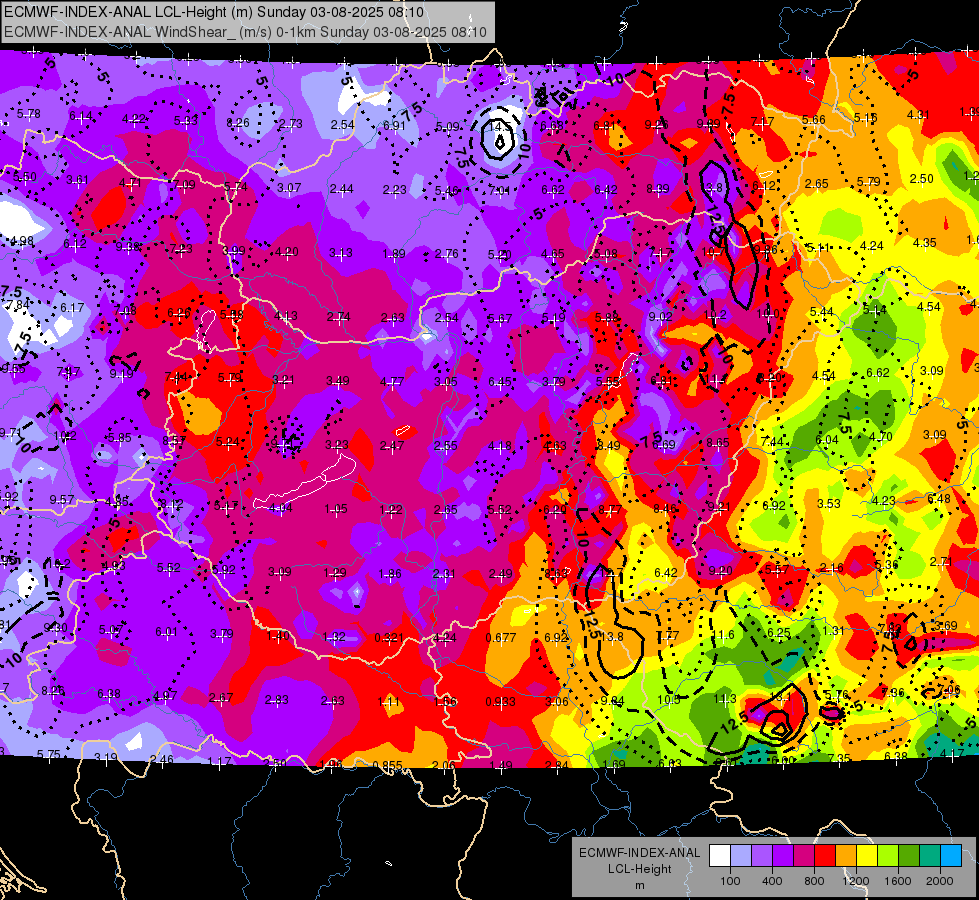Click the grid value 1.32
979x900 pixels.
tap(334, 637)
